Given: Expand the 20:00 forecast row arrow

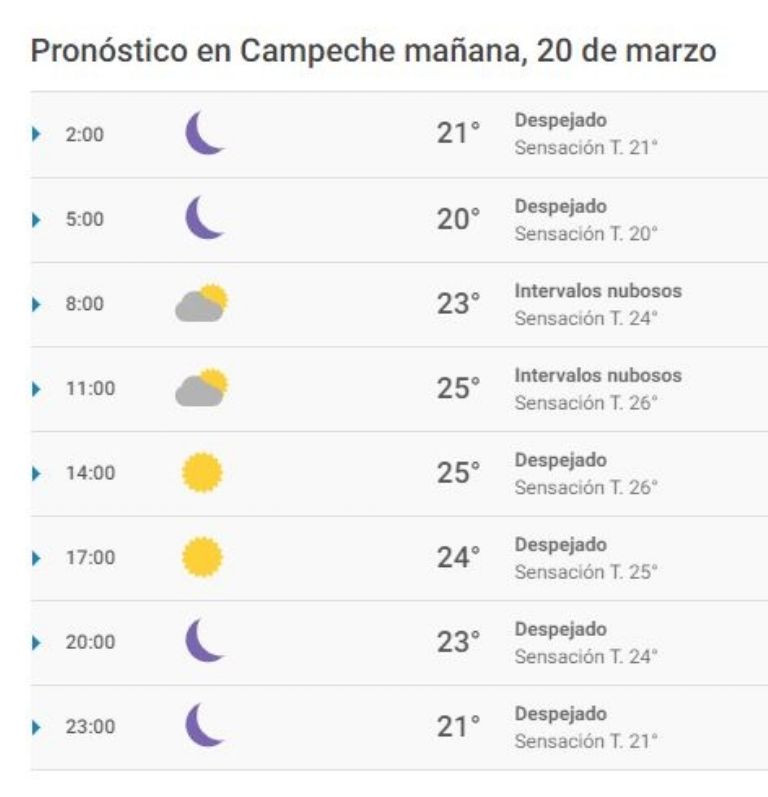Looking at the screenshot, I should 36,642.
